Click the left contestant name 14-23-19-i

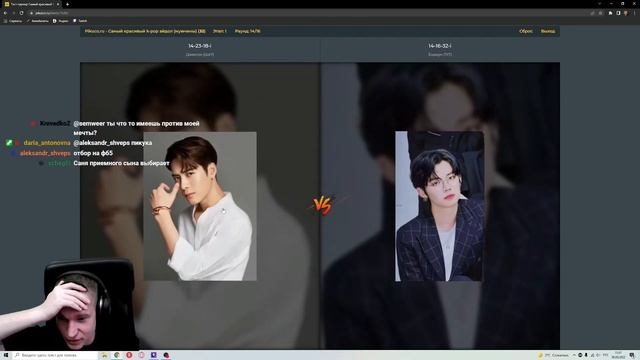pyautogui.click(x=200, y=46)
